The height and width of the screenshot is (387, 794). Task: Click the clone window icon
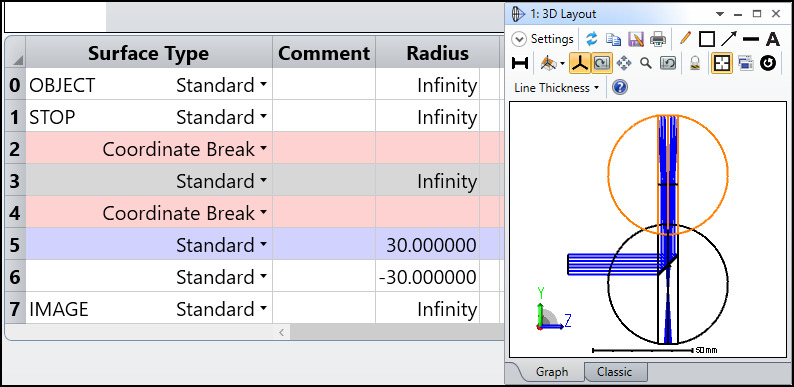[745, 63]
